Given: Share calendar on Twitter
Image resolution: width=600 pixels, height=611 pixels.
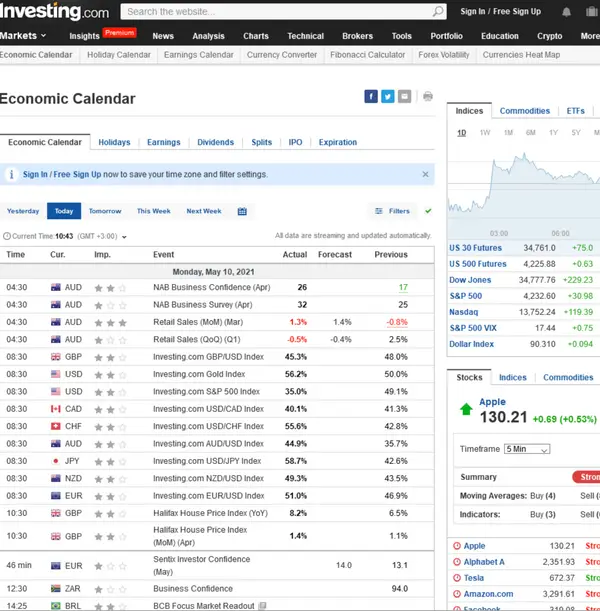Looking at the screenshot, I should pos(388,96).
